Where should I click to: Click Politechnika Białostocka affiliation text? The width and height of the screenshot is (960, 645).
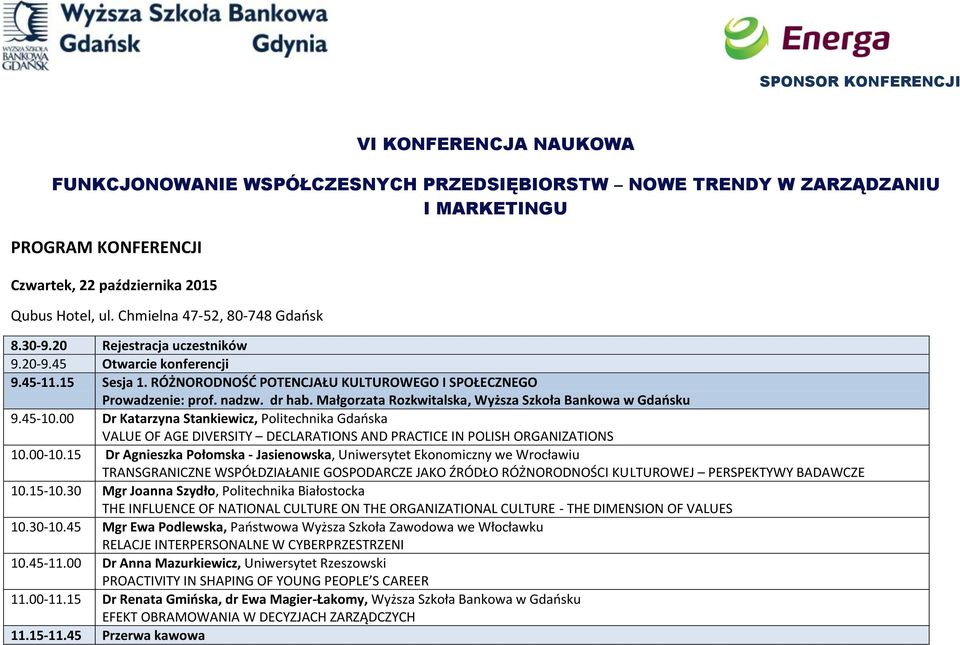pyautogui.click(x=293, y=491)
